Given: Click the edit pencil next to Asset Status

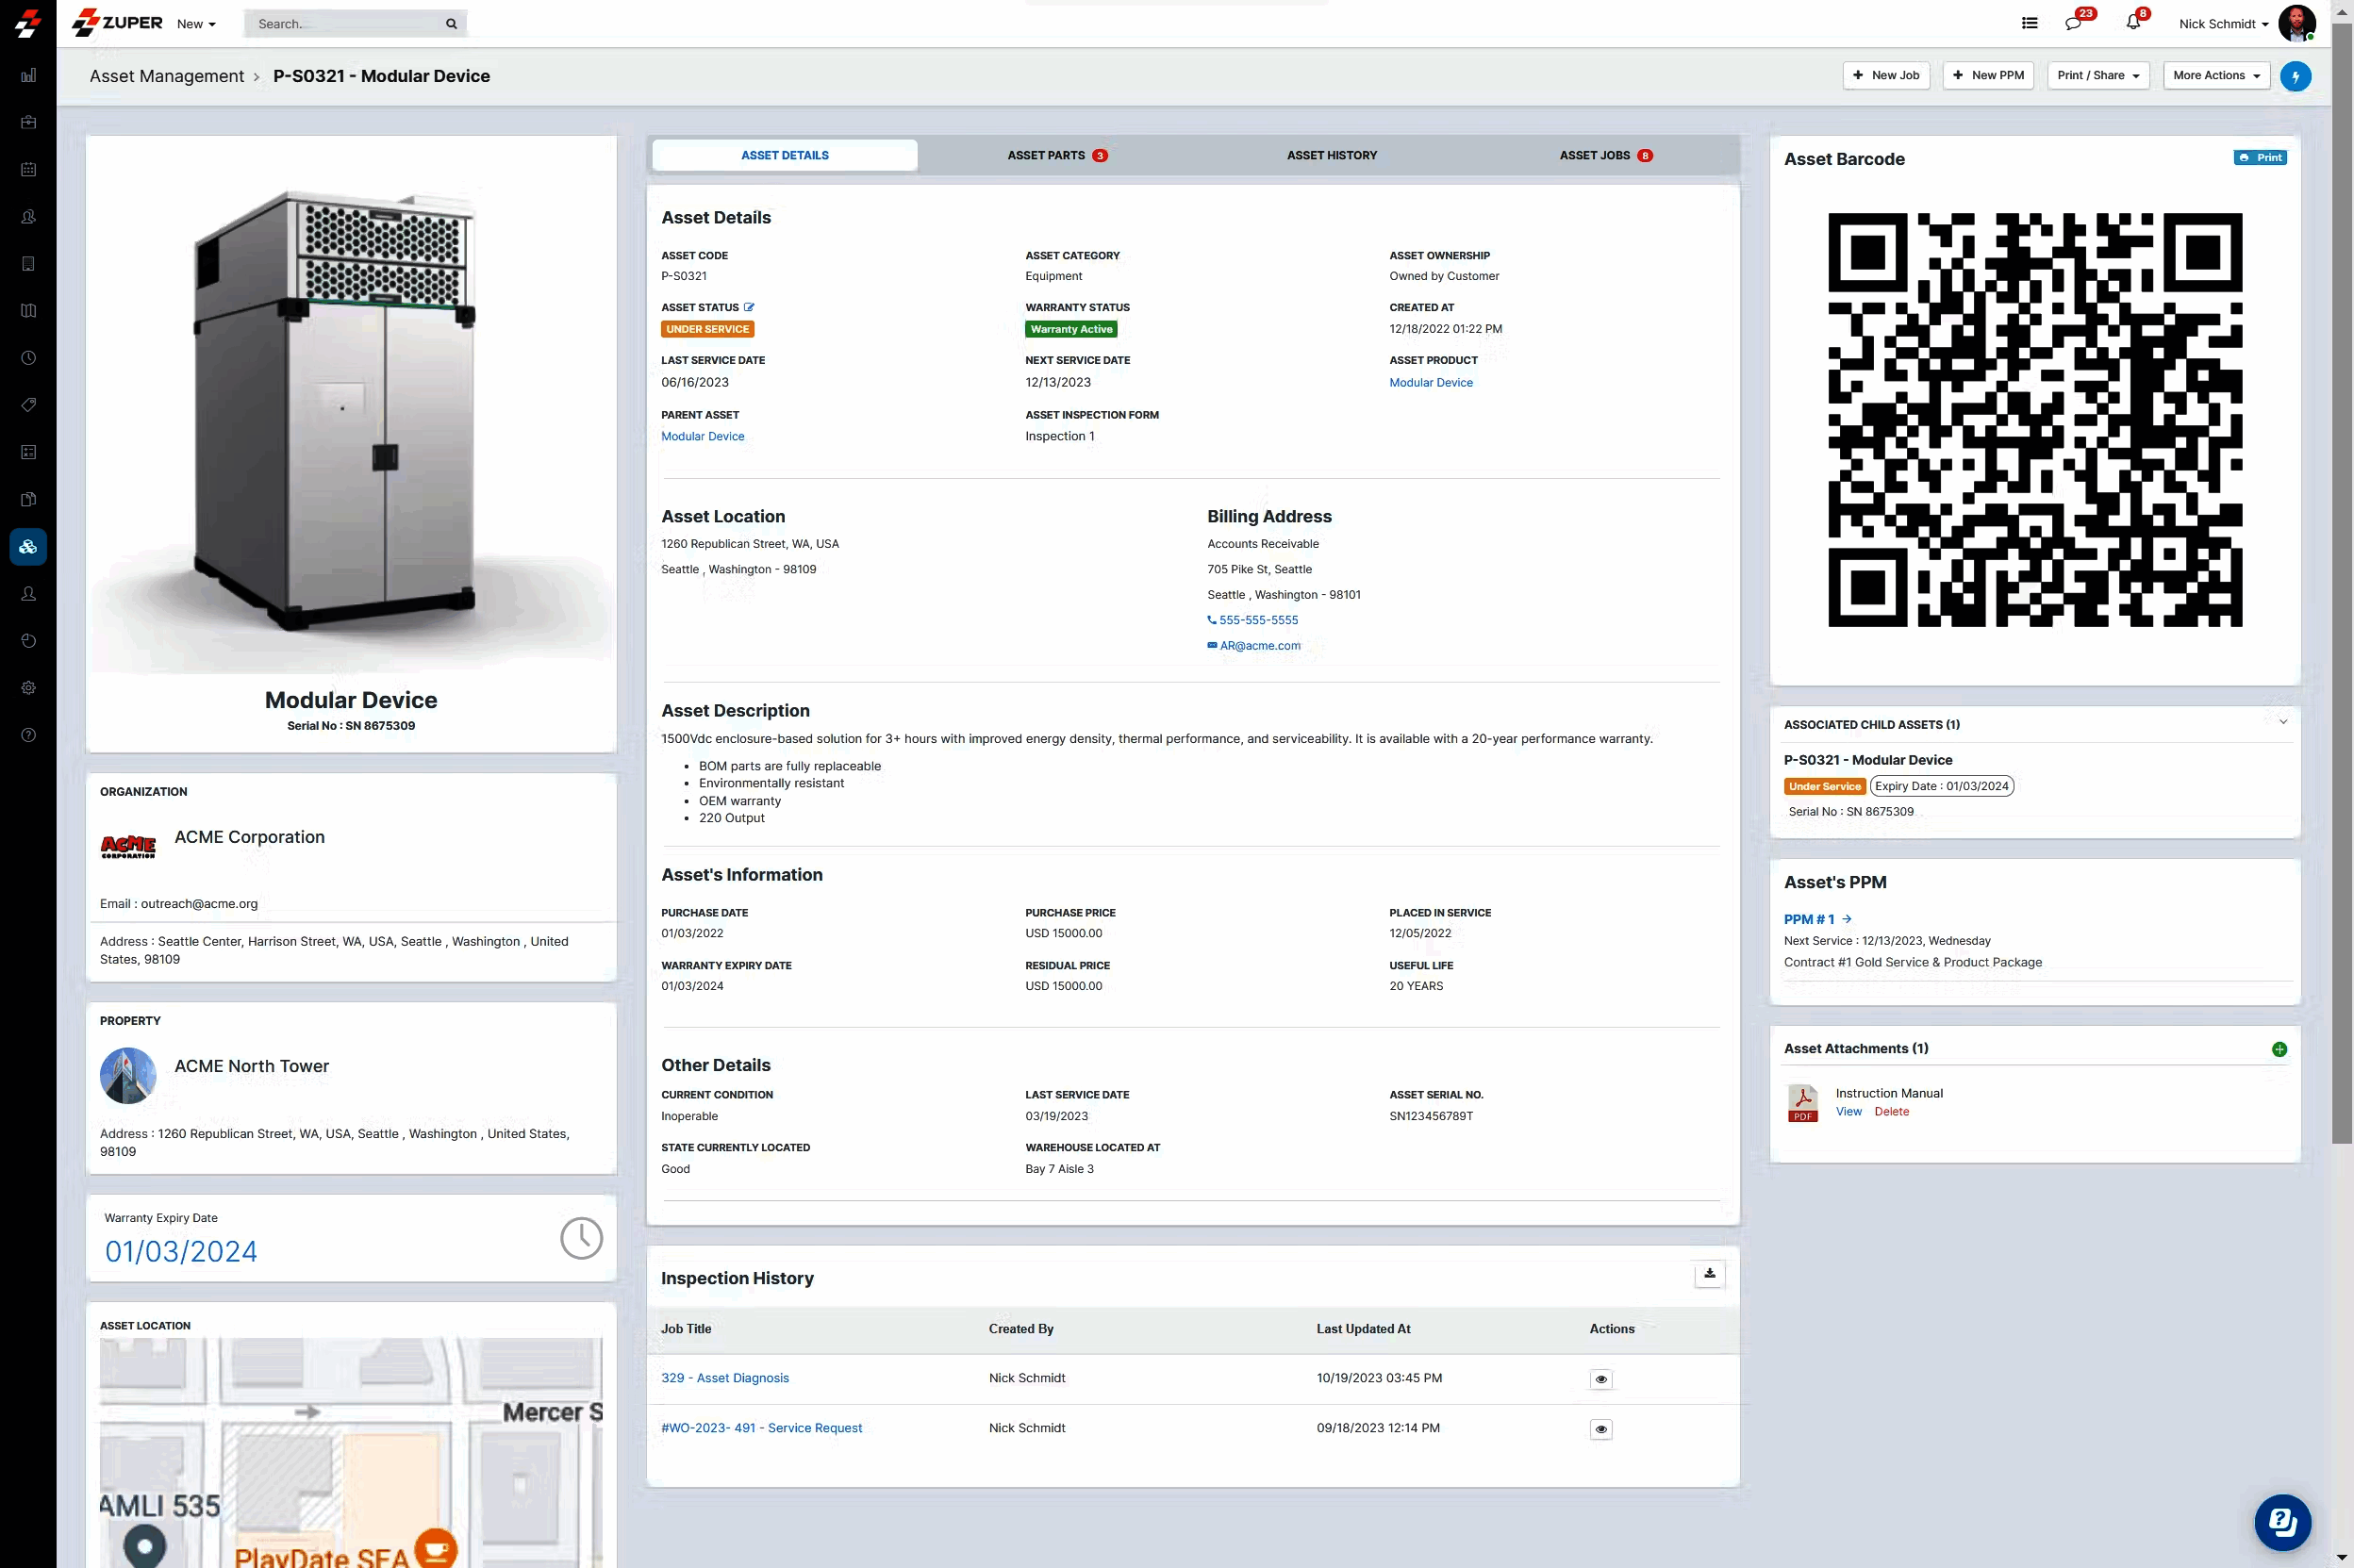Looking at the screenshot, I should pos(749,307).
